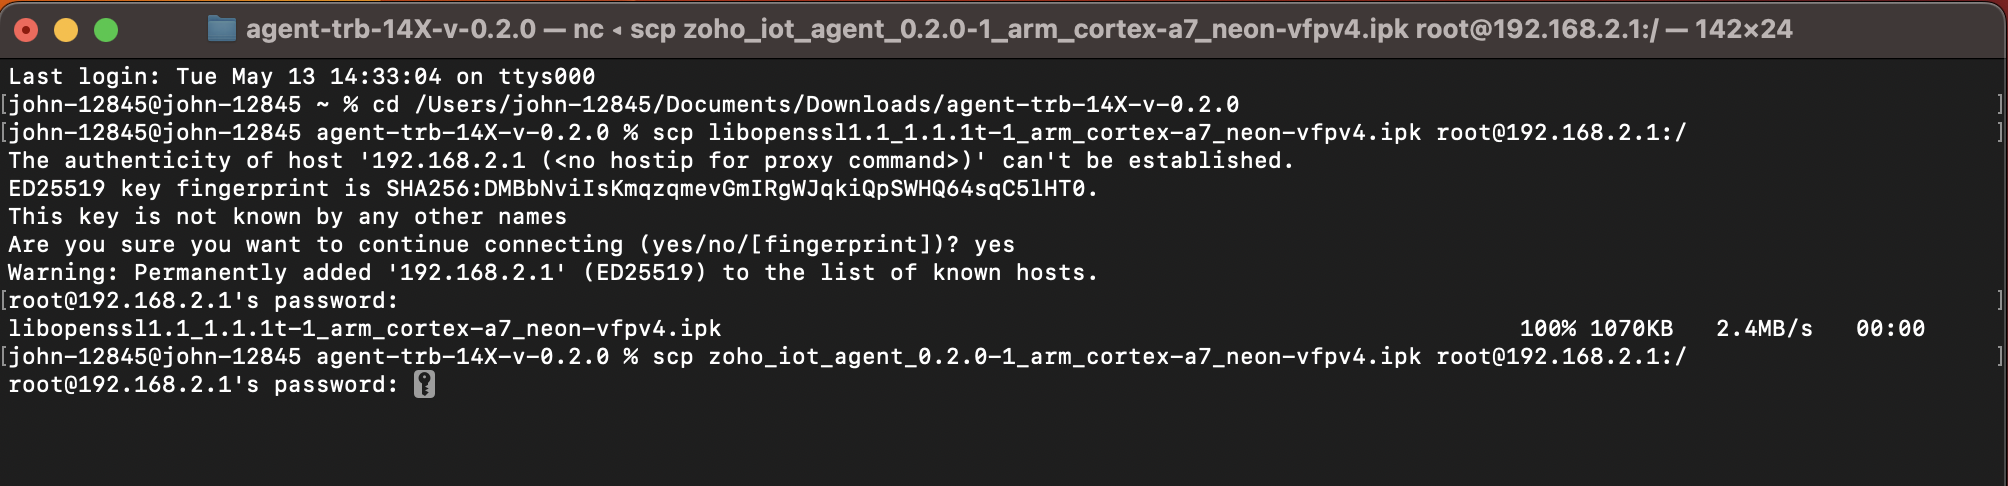The width and height of the screenshot is (2008, 486).
Task: Click the window title text agent-trb-14X-v-0.2.0
Action: pos(391,29)
